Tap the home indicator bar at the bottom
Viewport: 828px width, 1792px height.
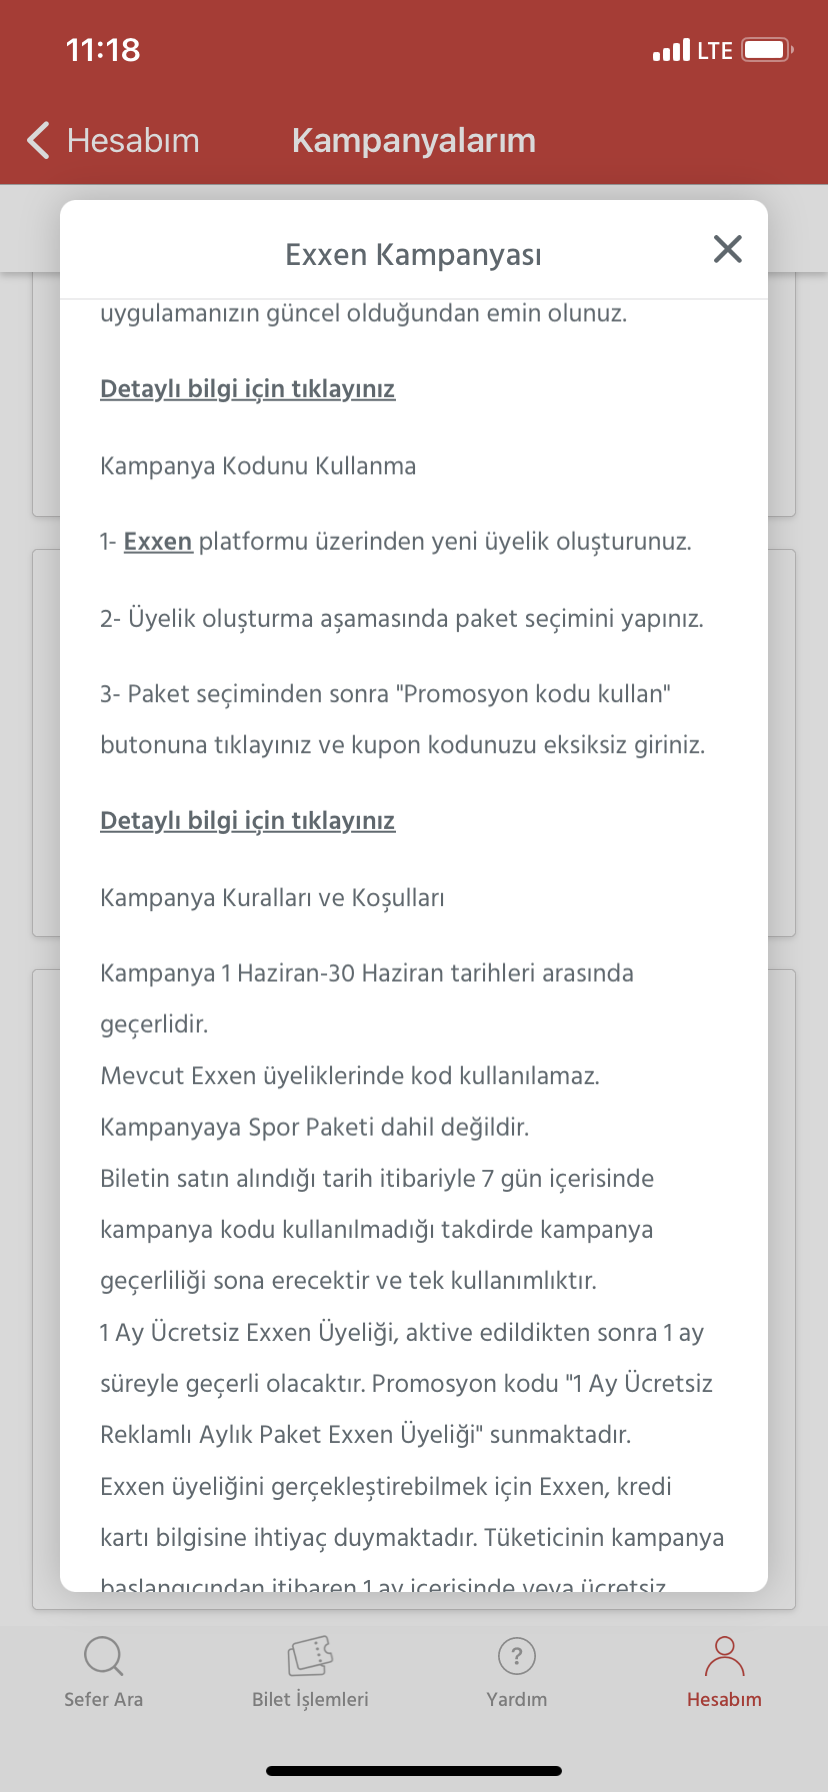click(414, 1771)
